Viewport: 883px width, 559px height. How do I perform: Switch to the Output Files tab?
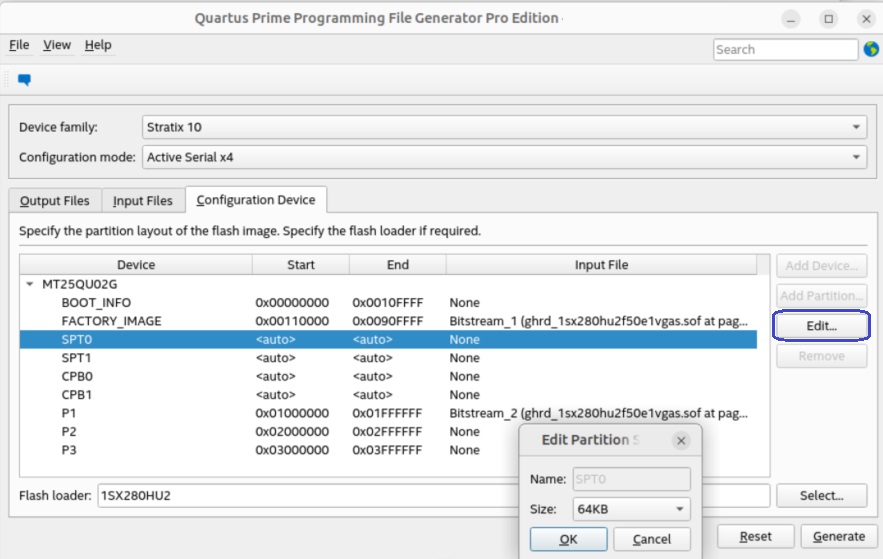[x=55, y=201]
